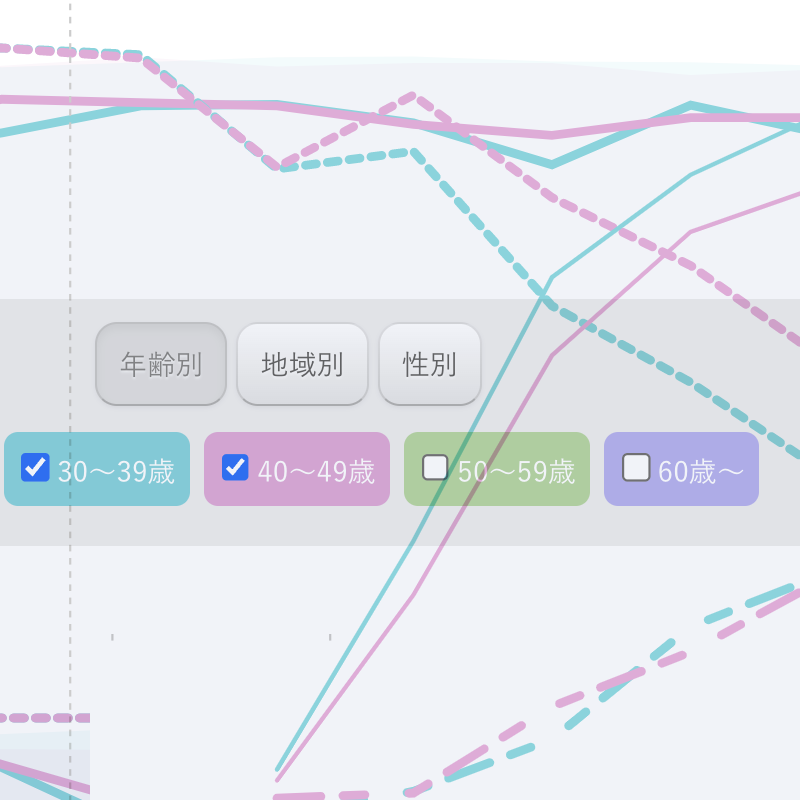Click the teal 30〜39歳 legend chip
This screenshot has width=800, height=800.
(x=96, y=469)
